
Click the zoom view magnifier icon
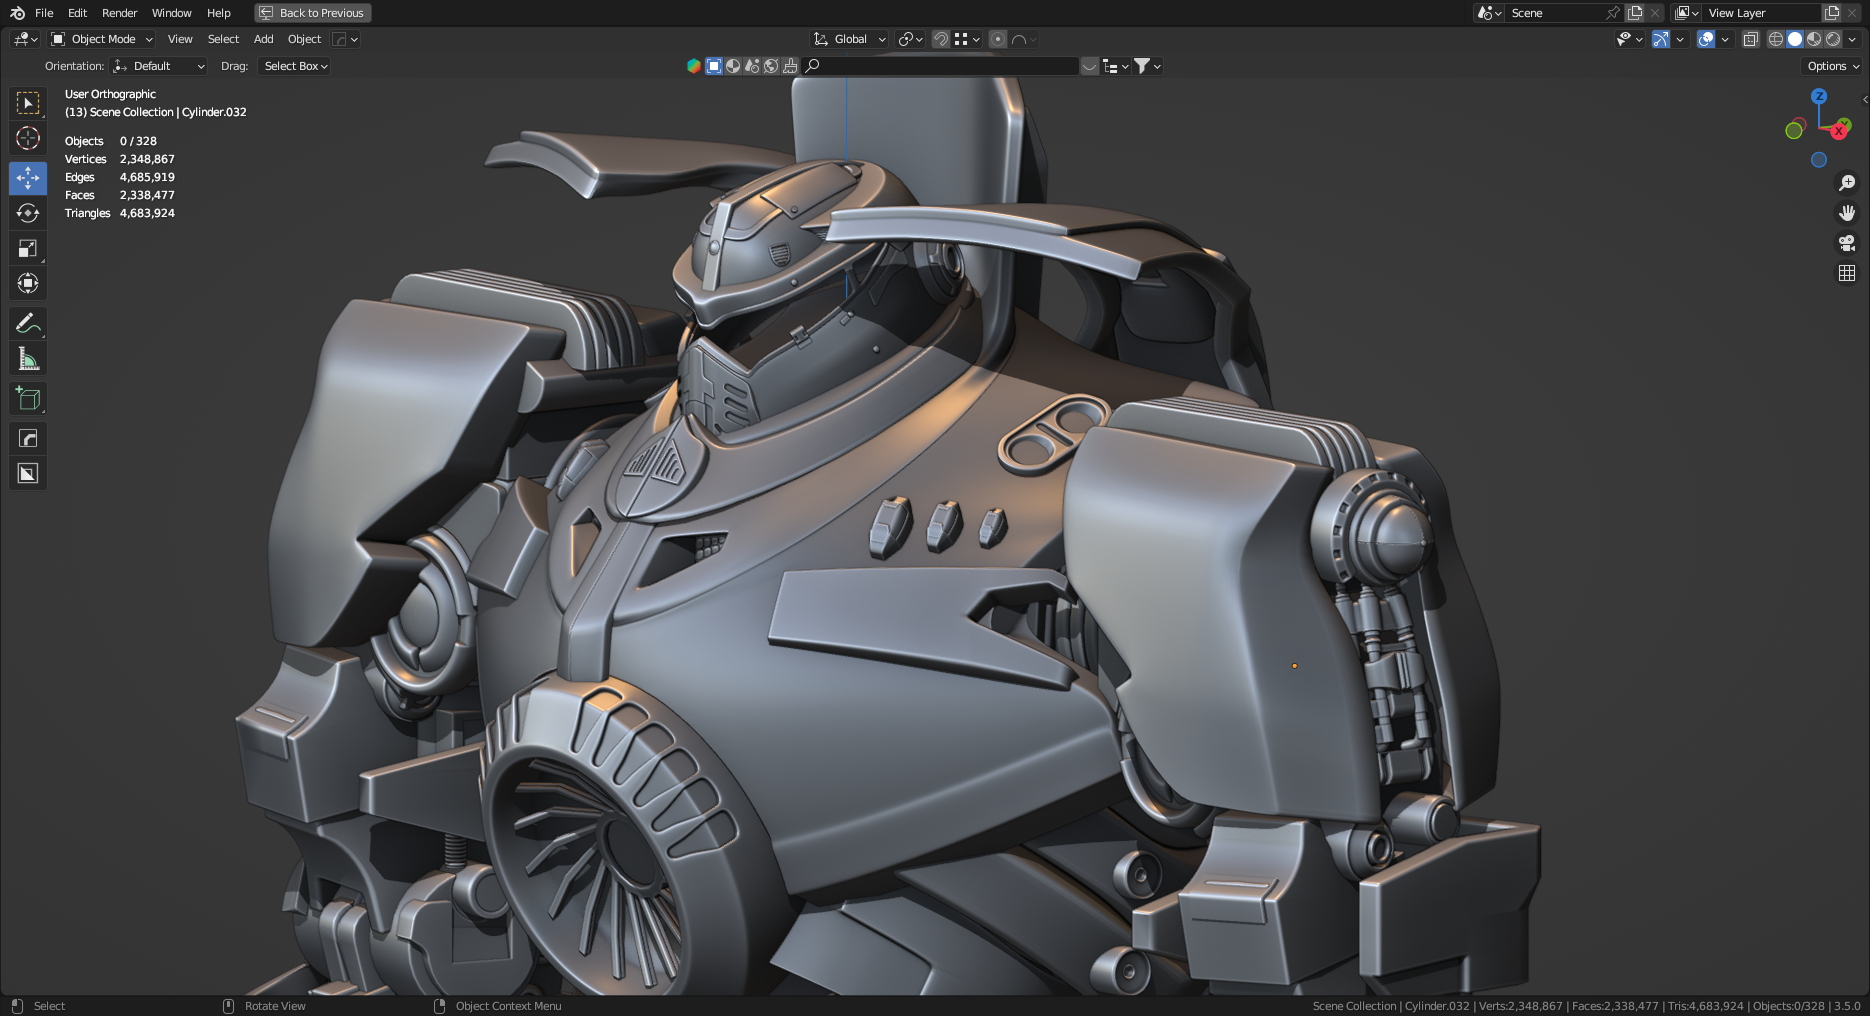tap(1847, 183)
